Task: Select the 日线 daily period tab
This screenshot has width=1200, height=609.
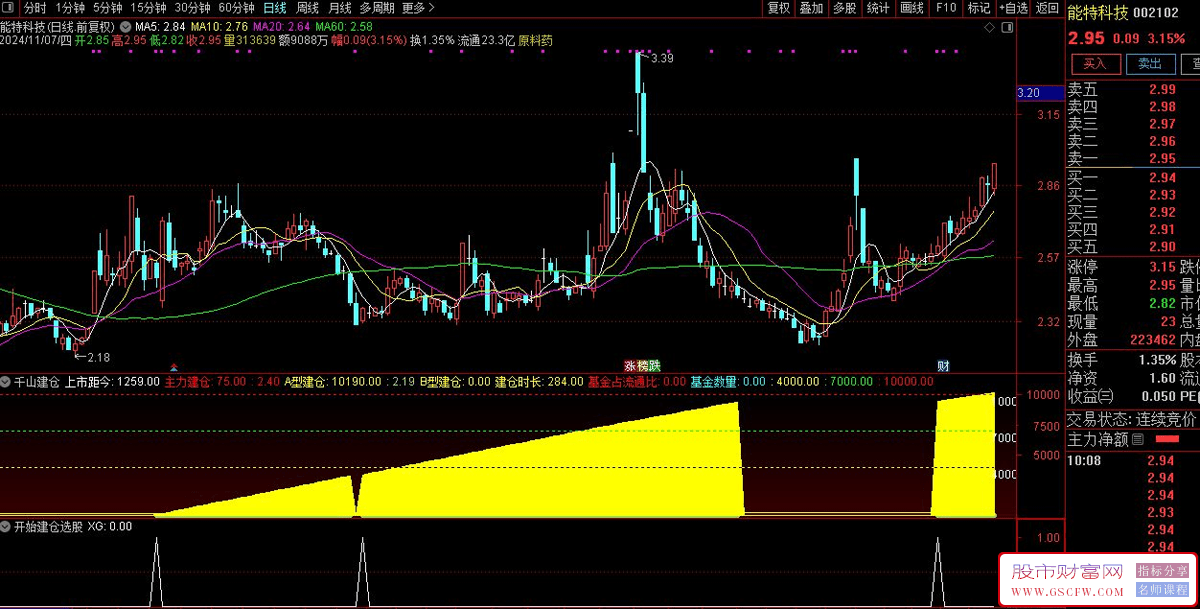Action: [x=275, y=8]
